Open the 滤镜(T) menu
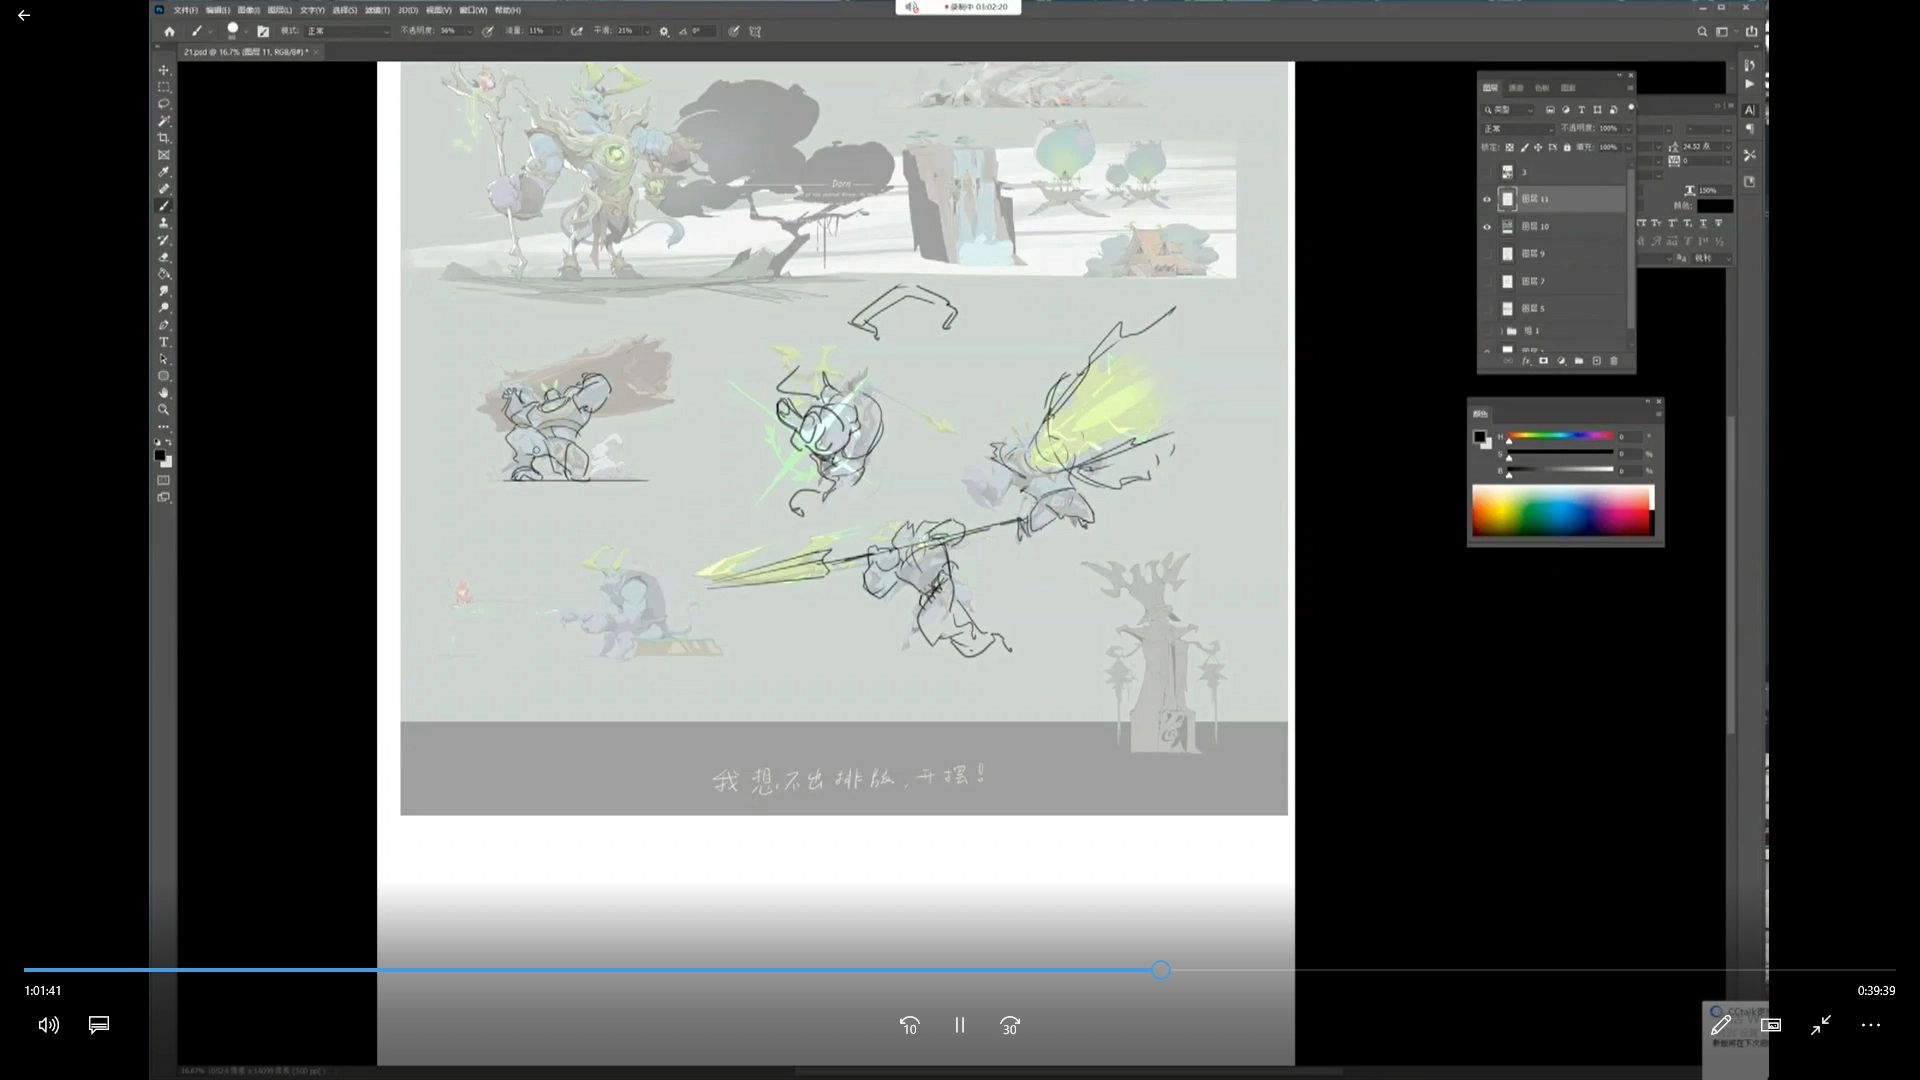Image resolution: width=1920 pixels, height=1080 pixels. coord(377,10)
